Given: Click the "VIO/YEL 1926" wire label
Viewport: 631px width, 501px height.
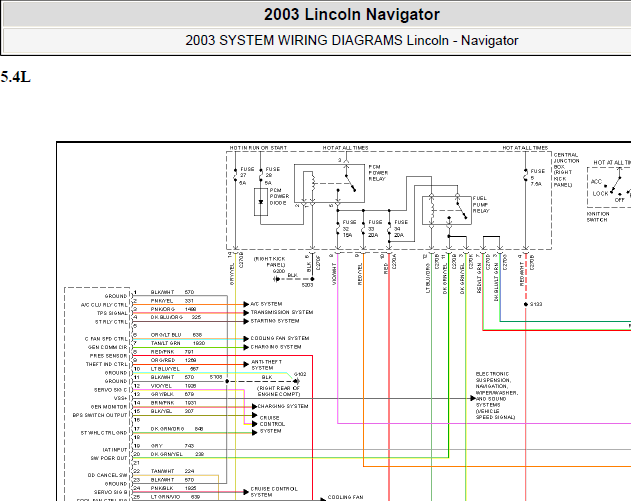Looking at the screenshot, I should tap(173, 386).
